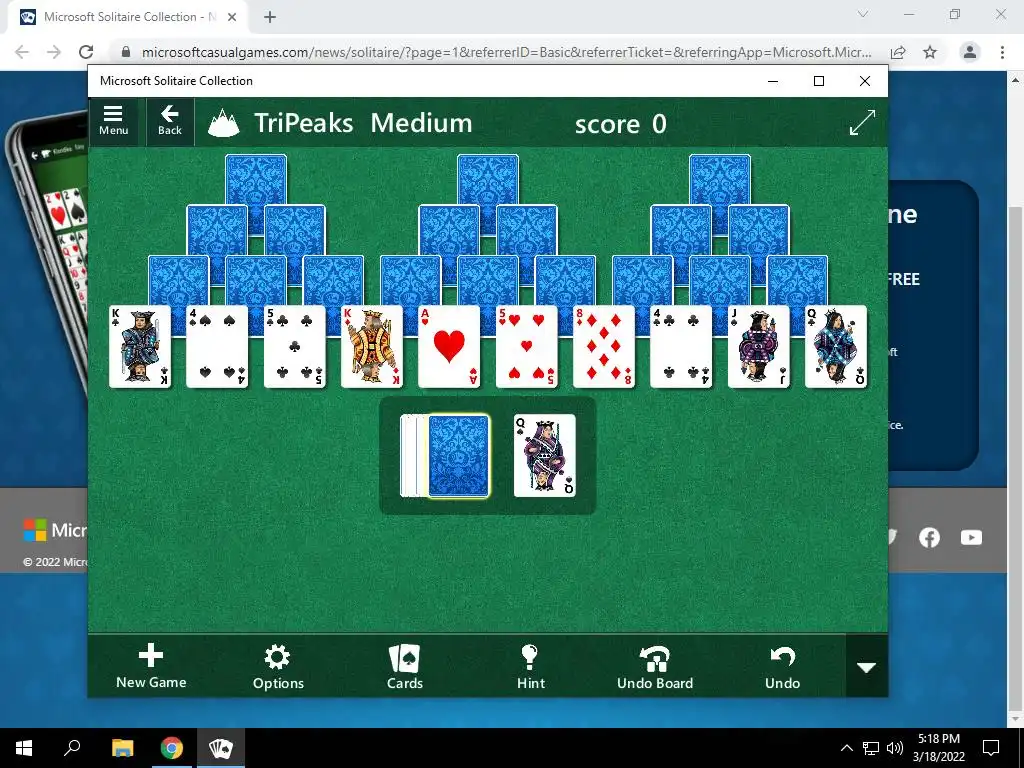Screen dimensions: 1024x768
Task: Request a Hint with the lightbulb
Action: click(x=530, y=666)
